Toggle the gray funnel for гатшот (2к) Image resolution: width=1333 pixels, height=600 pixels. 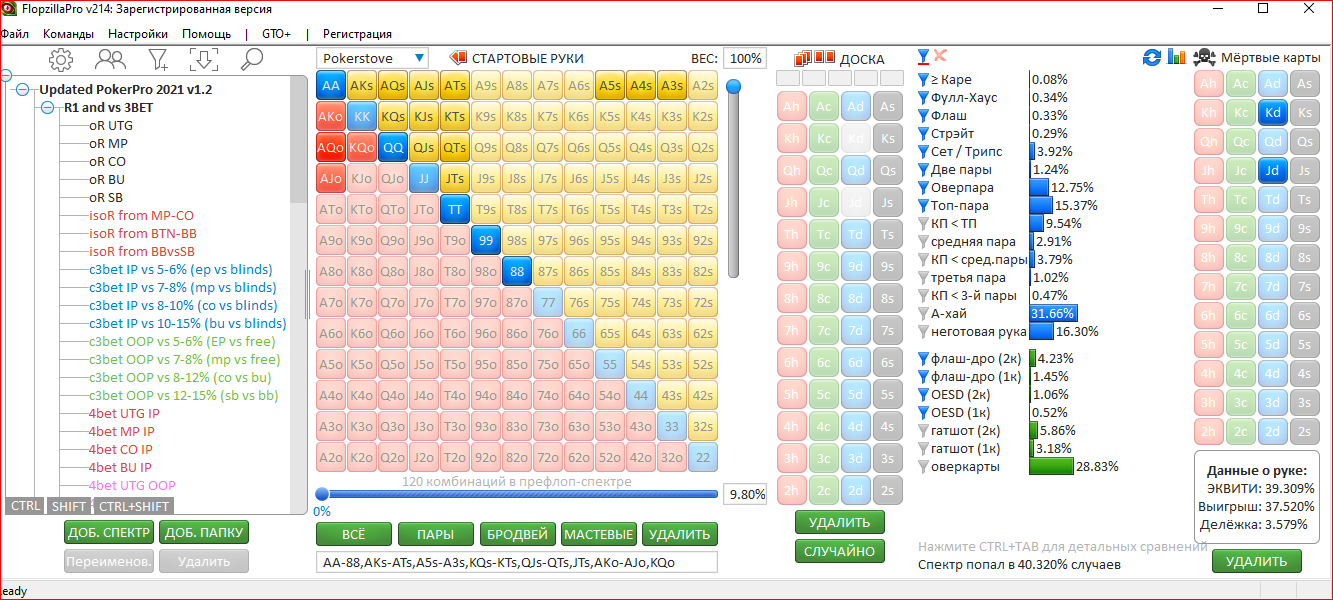tap(923, 430)
